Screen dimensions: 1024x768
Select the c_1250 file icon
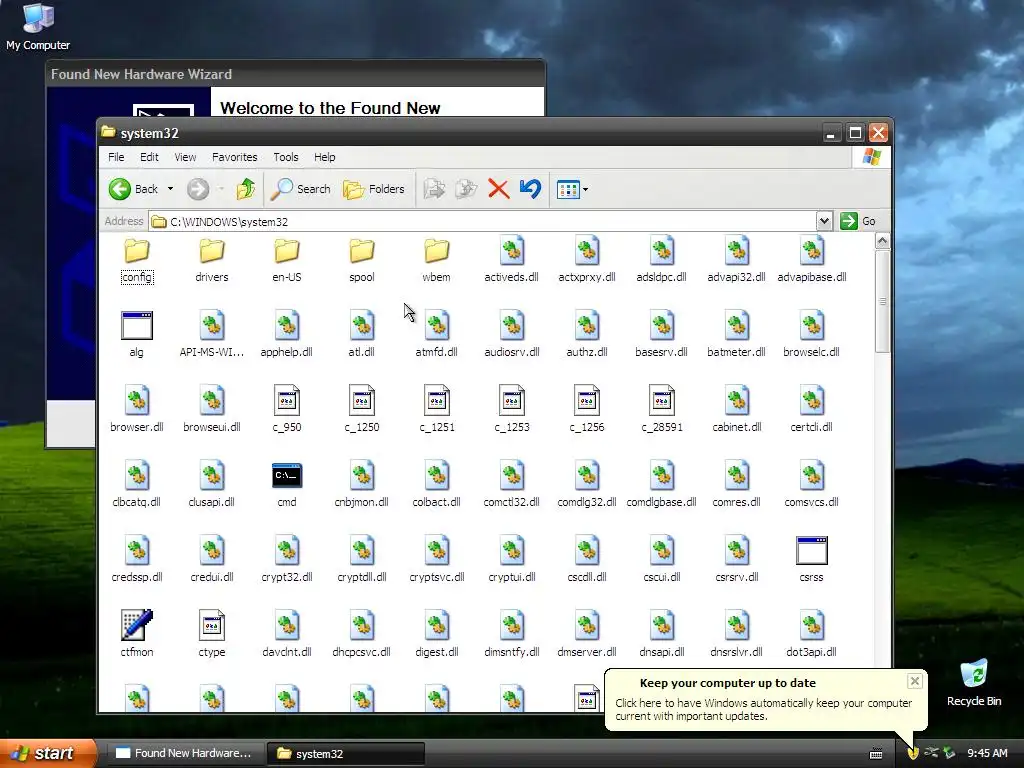click(362, 409)
